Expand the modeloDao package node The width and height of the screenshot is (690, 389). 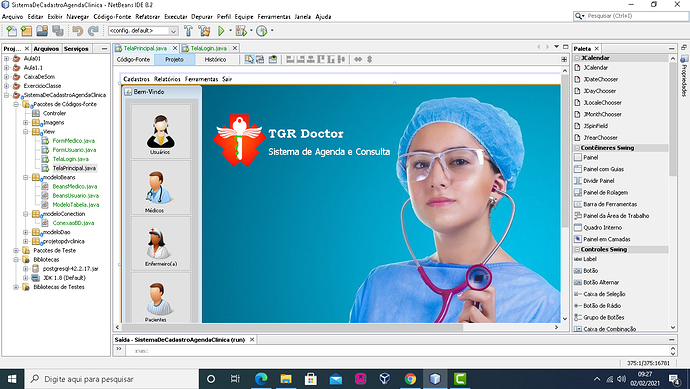pos(26,232)
